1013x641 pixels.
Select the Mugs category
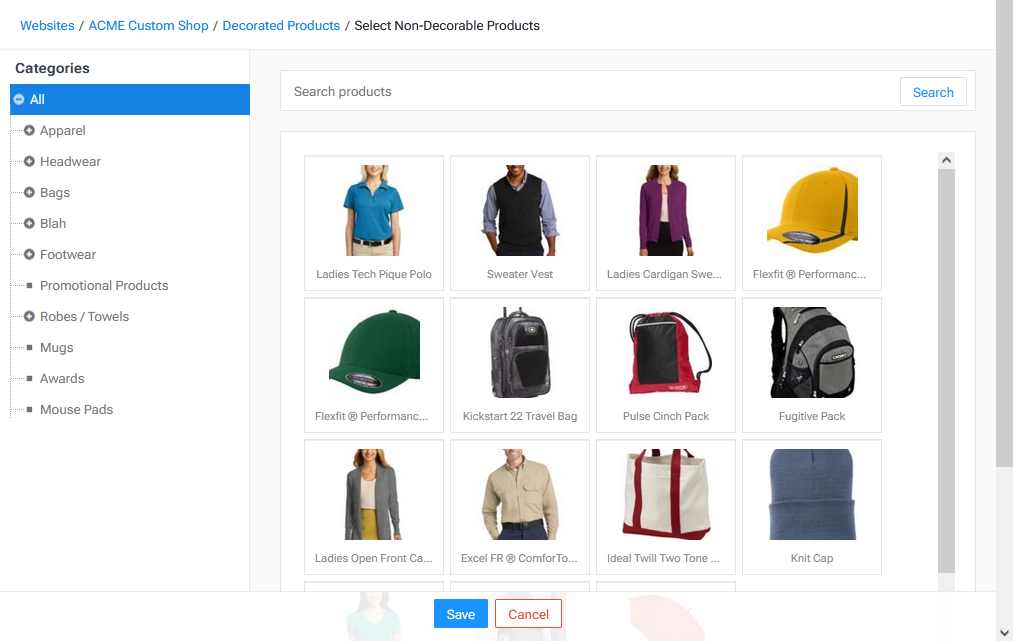56,348
